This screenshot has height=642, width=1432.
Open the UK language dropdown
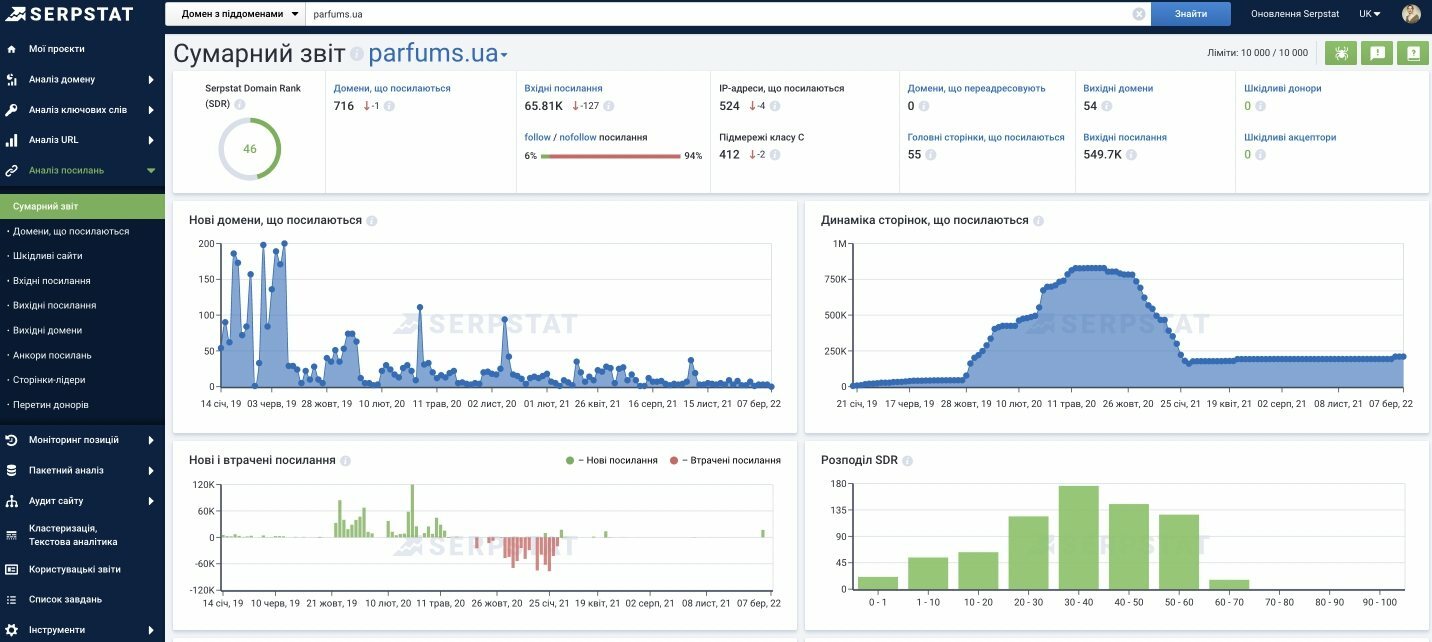tap(1369, 14)
